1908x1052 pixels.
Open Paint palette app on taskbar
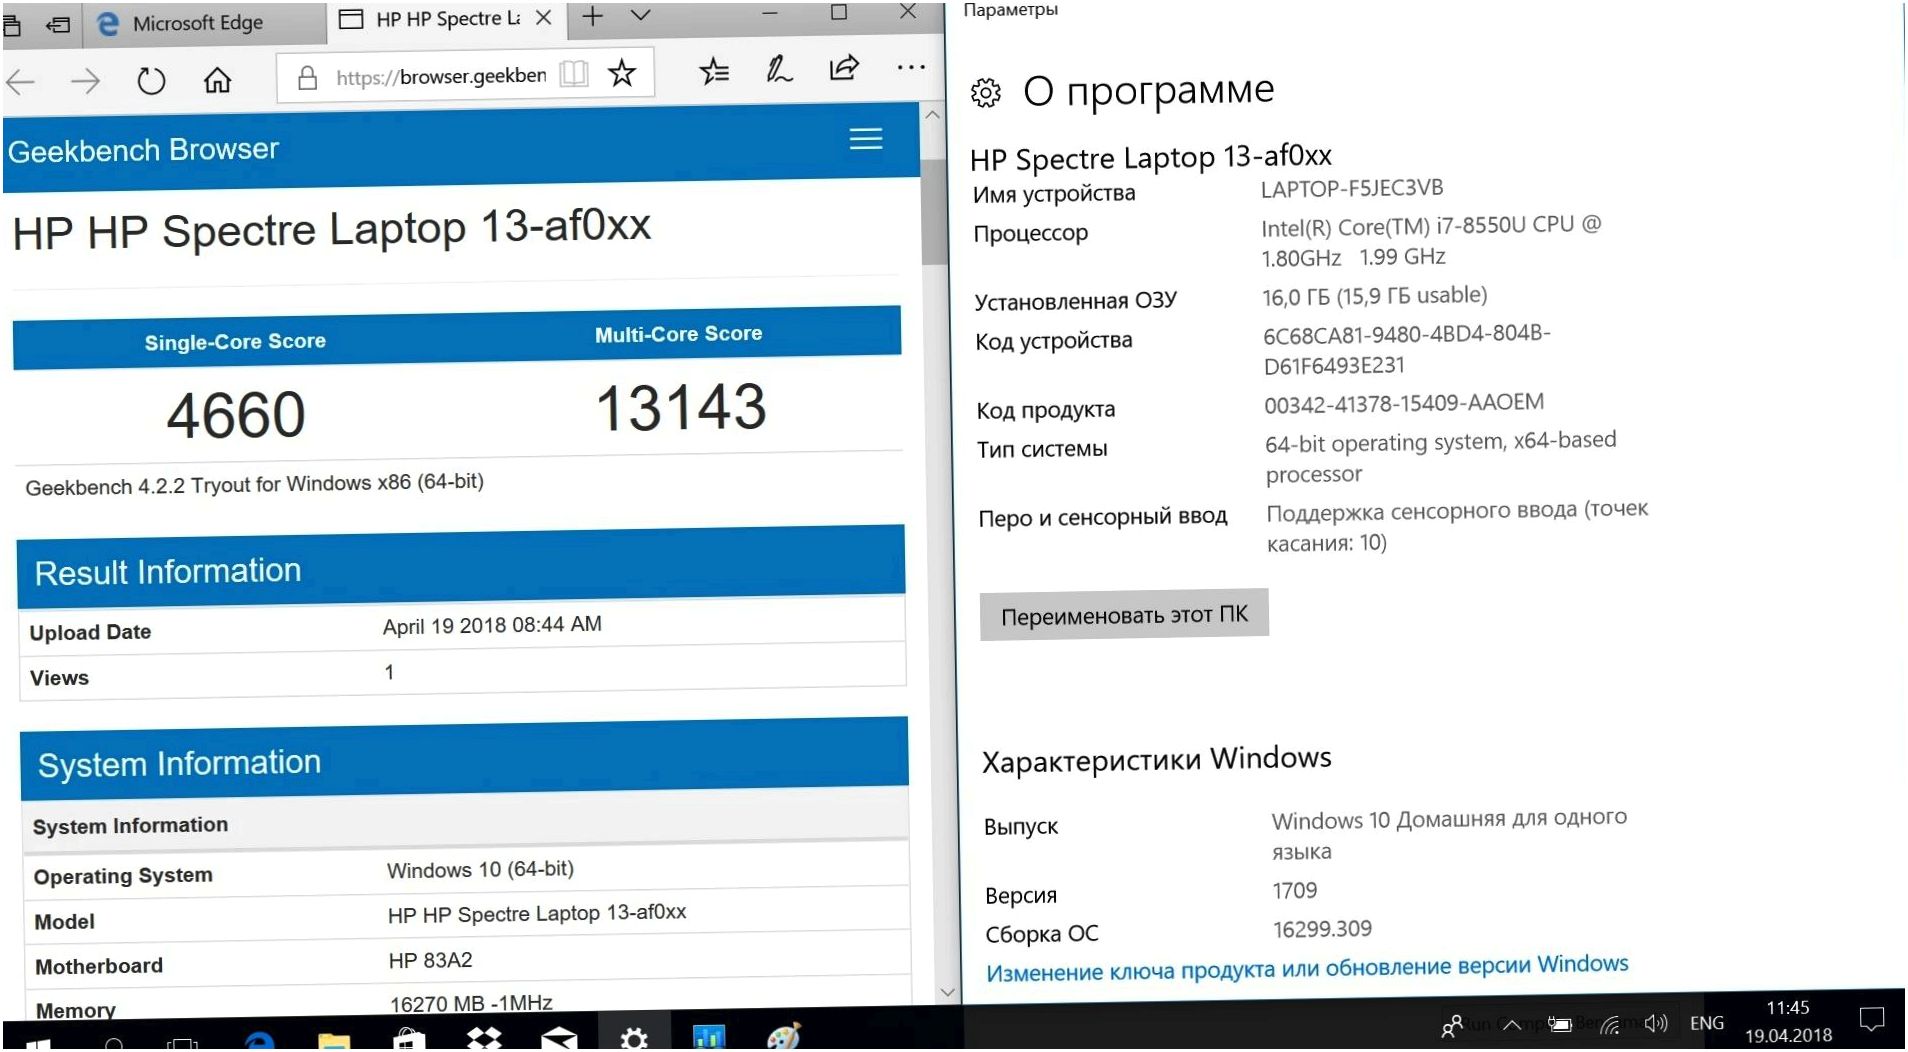point(783,1036)
